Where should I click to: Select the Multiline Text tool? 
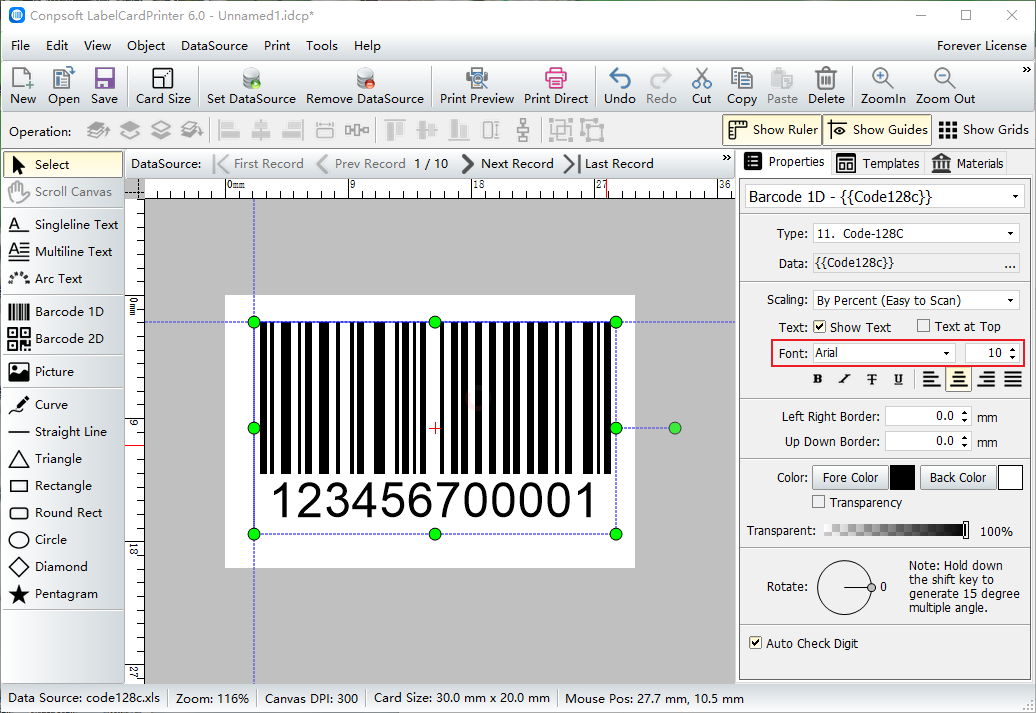point(63,252)
